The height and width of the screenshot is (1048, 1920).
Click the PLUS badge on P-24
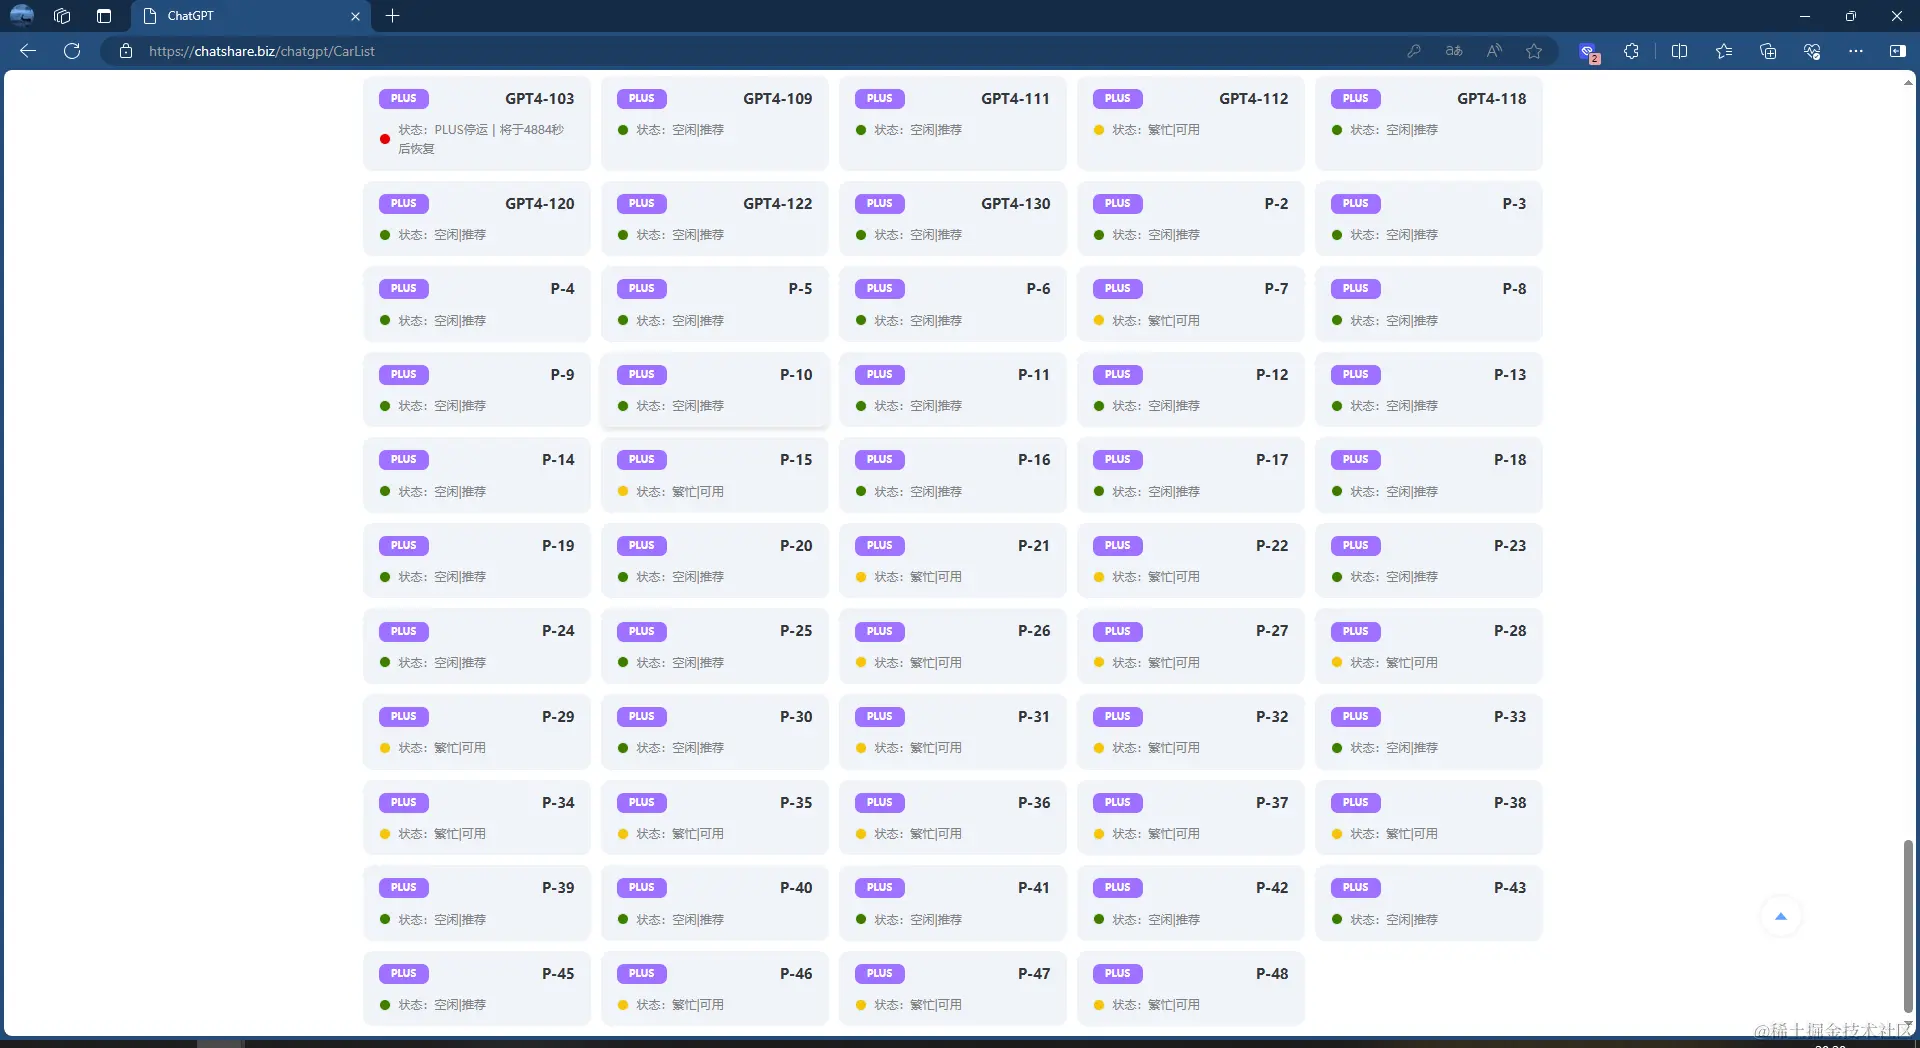tap(404, 631)
